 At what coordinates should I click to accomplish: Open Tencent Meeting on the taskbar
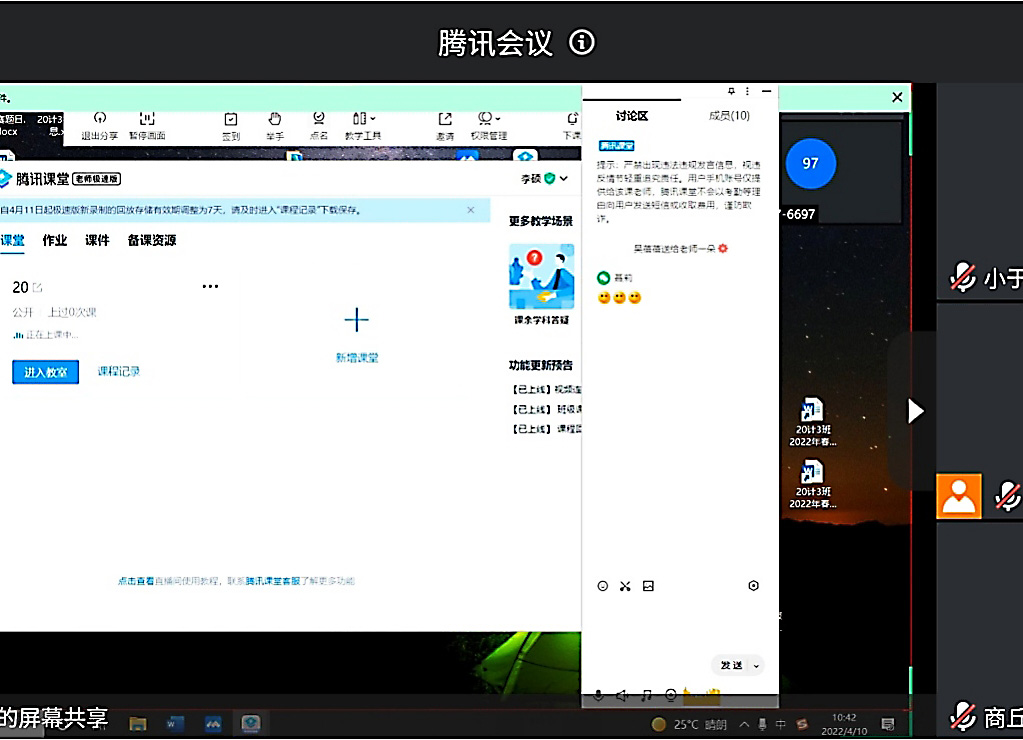click(x=213, y=723)
